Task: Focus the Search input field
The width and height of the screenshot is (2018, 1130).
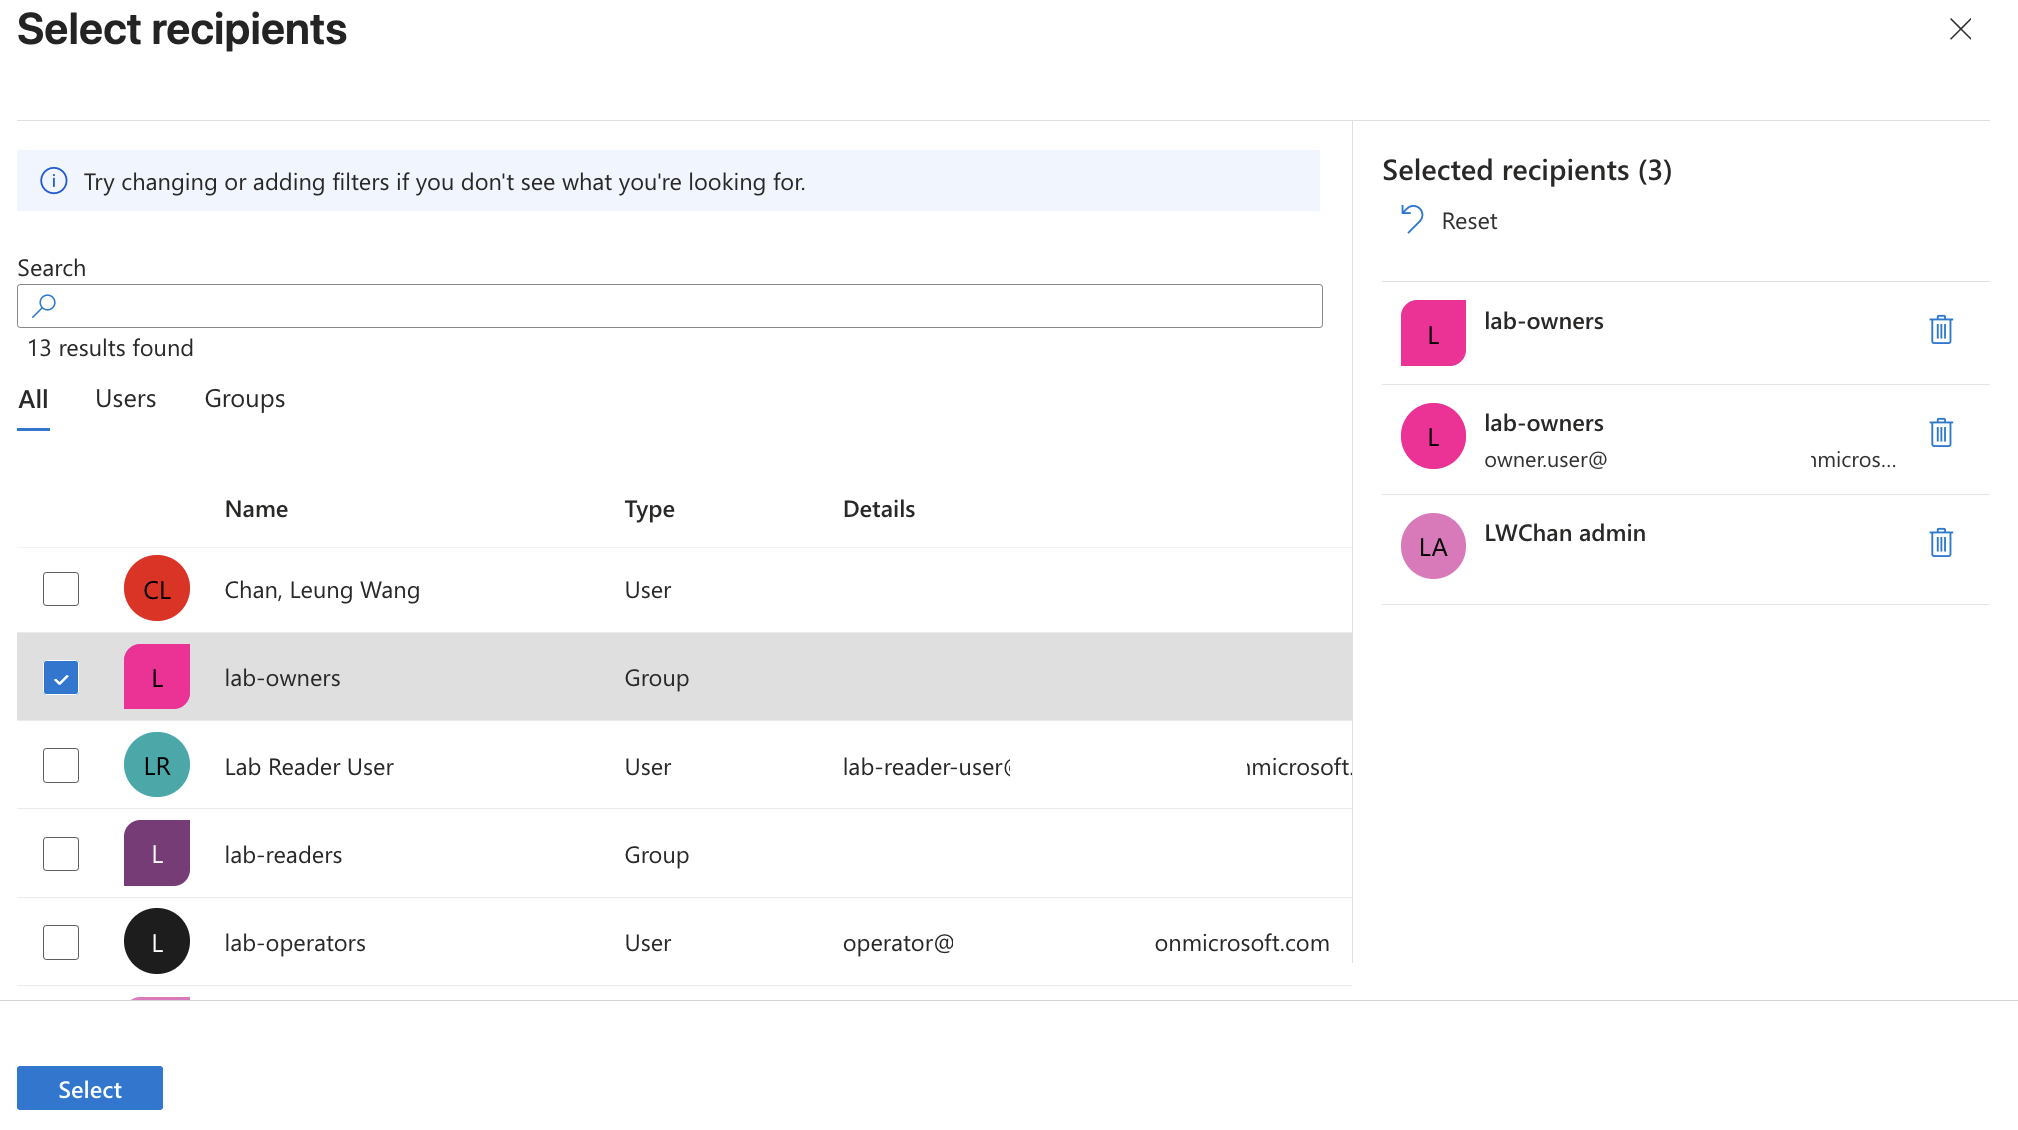Action: tap(669, 306)
